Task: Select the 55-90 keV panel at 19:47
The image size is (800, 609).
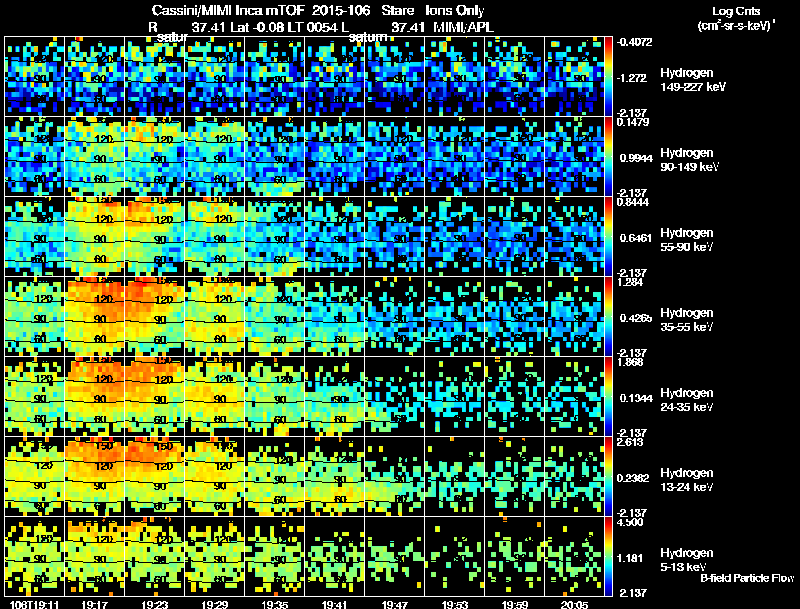Action: (x=394, y=237)
